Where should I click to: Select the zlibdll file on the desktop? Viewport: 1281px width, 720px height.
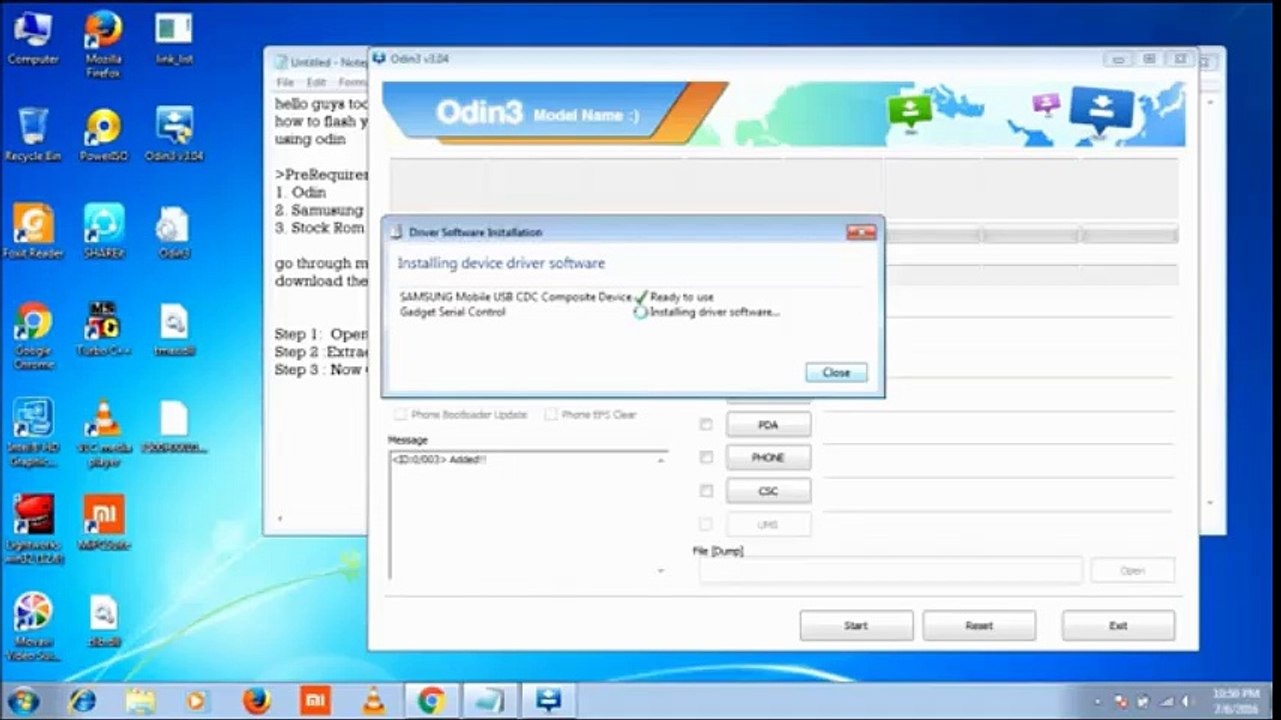click(103, 621)
